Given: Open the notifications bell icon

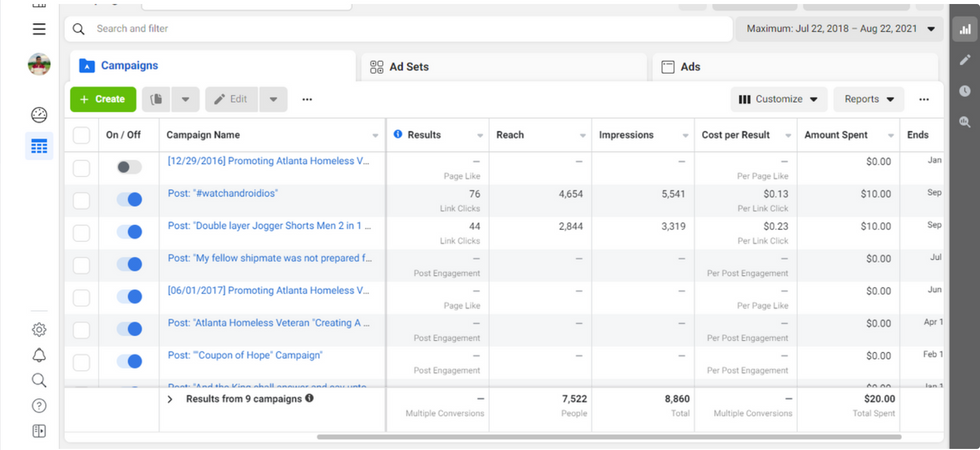Looking at the screenshot, I should (39, 355).
